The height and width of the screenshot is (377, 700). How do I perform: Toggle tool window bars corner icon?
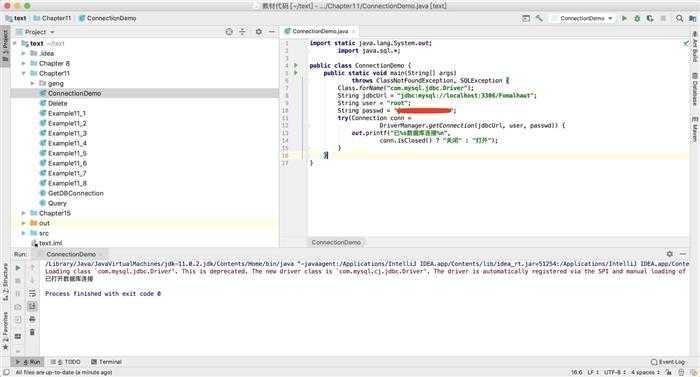6,372
